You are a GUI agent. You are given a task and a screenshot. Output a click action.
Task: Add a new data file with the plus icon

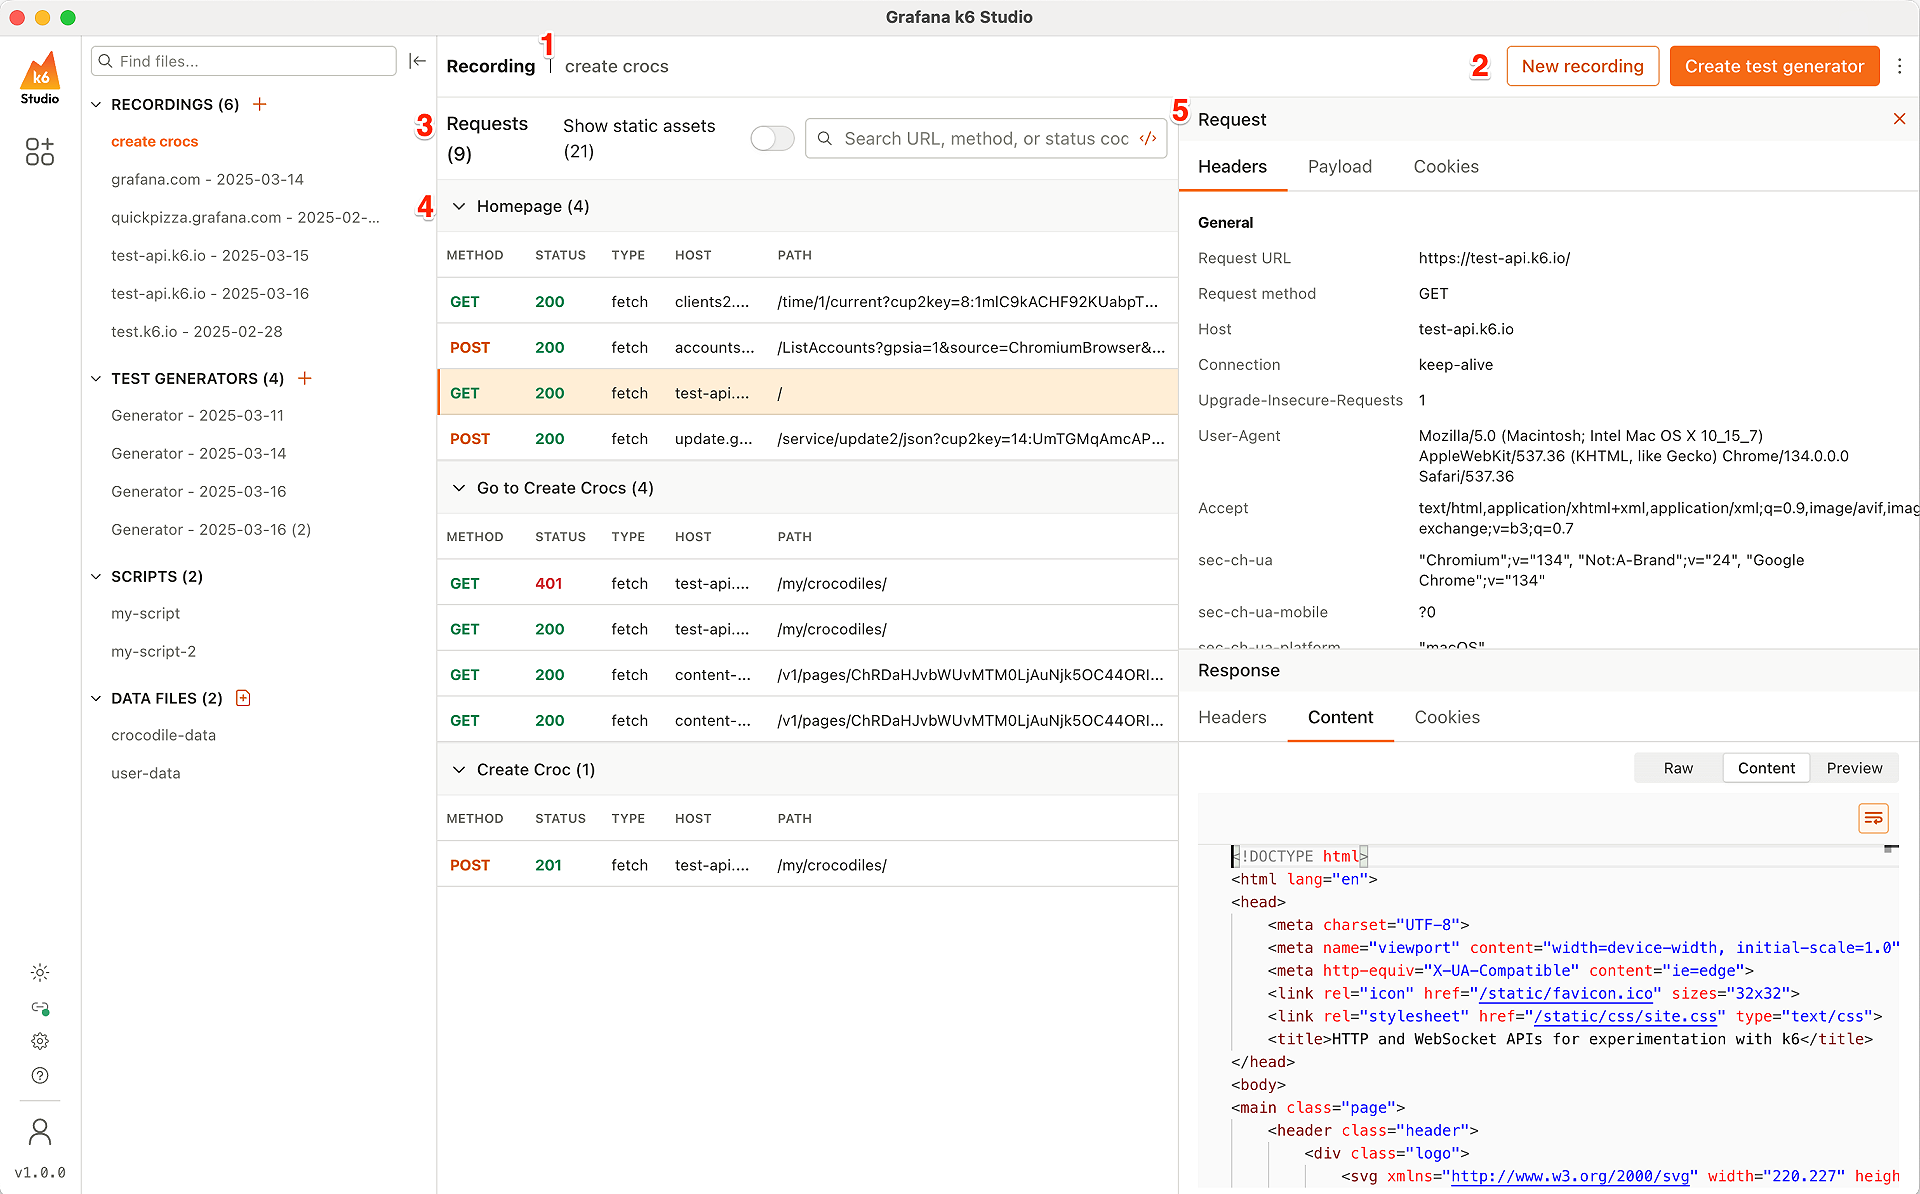243,698
